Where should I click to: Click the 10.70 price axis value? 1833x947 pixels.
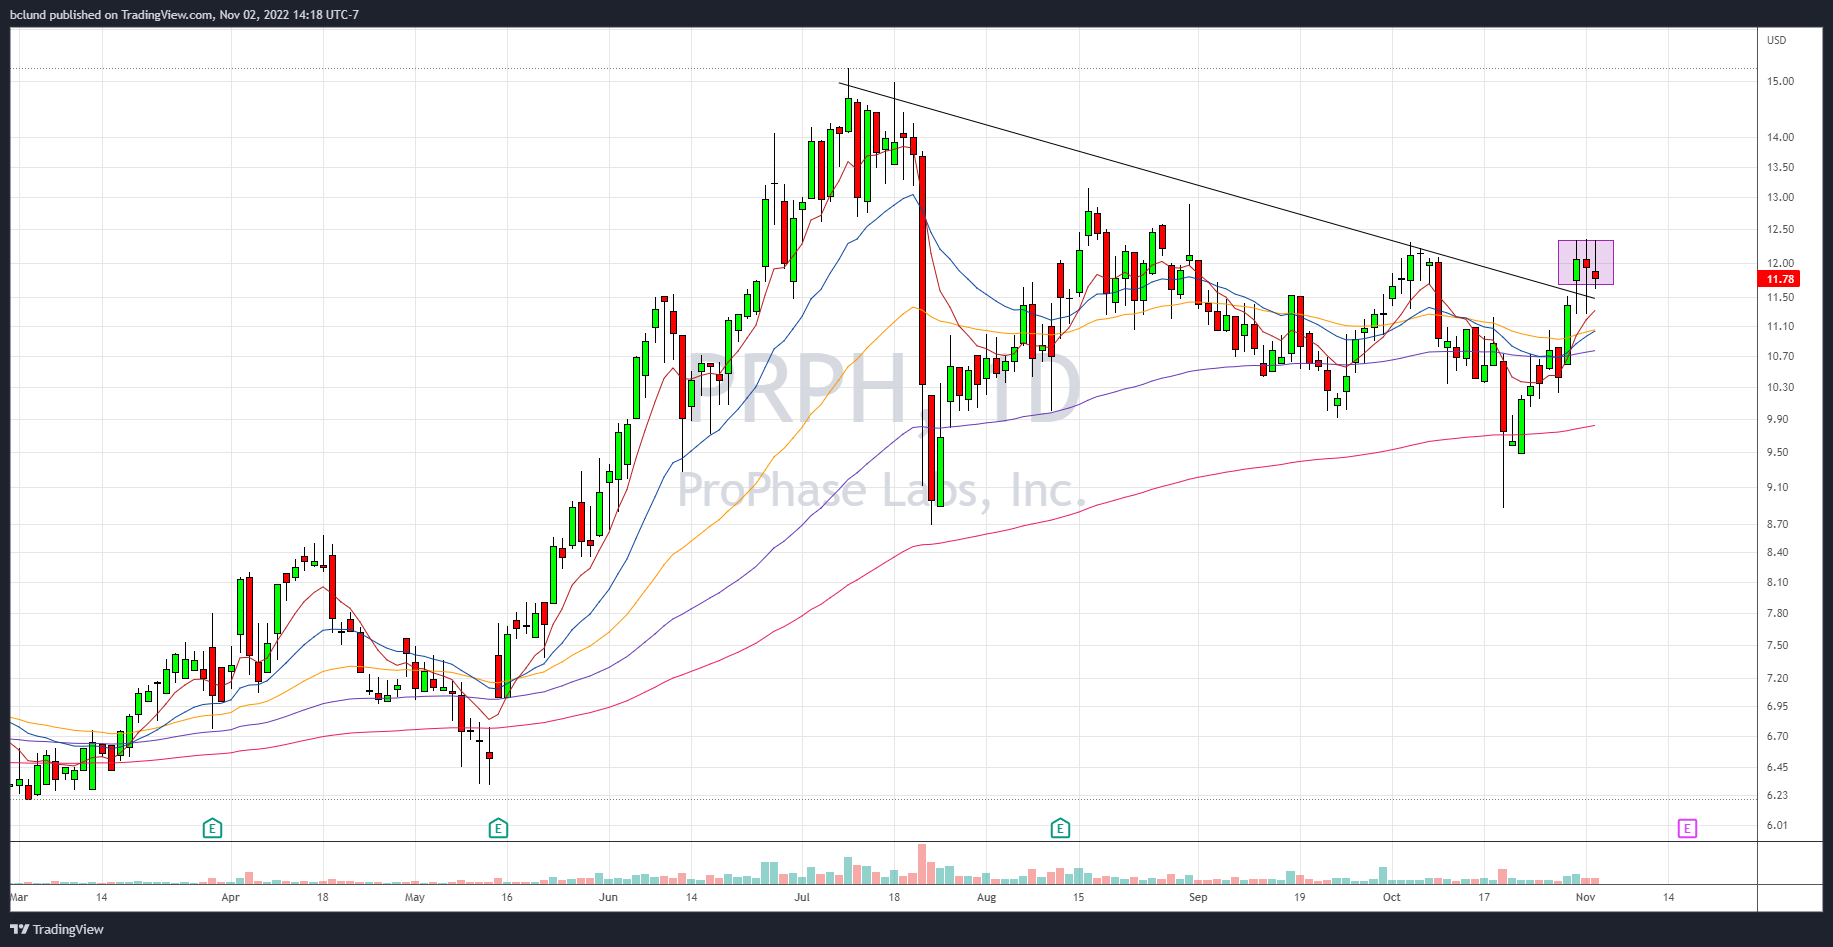[x=1780, y=356]
